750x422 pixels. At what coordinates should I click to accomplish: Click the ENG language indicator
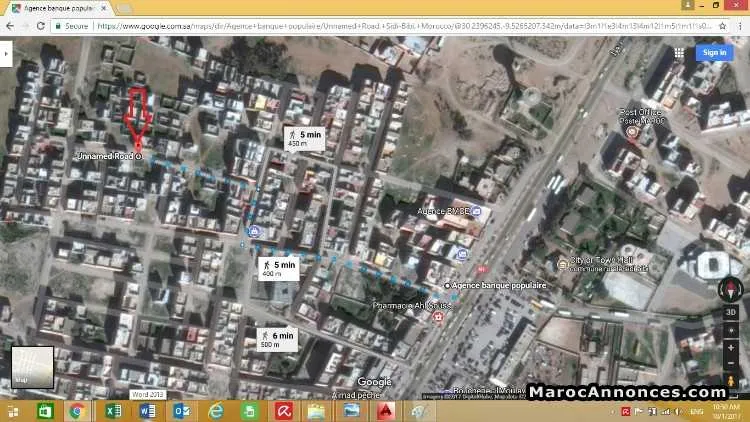coord(696,412)
